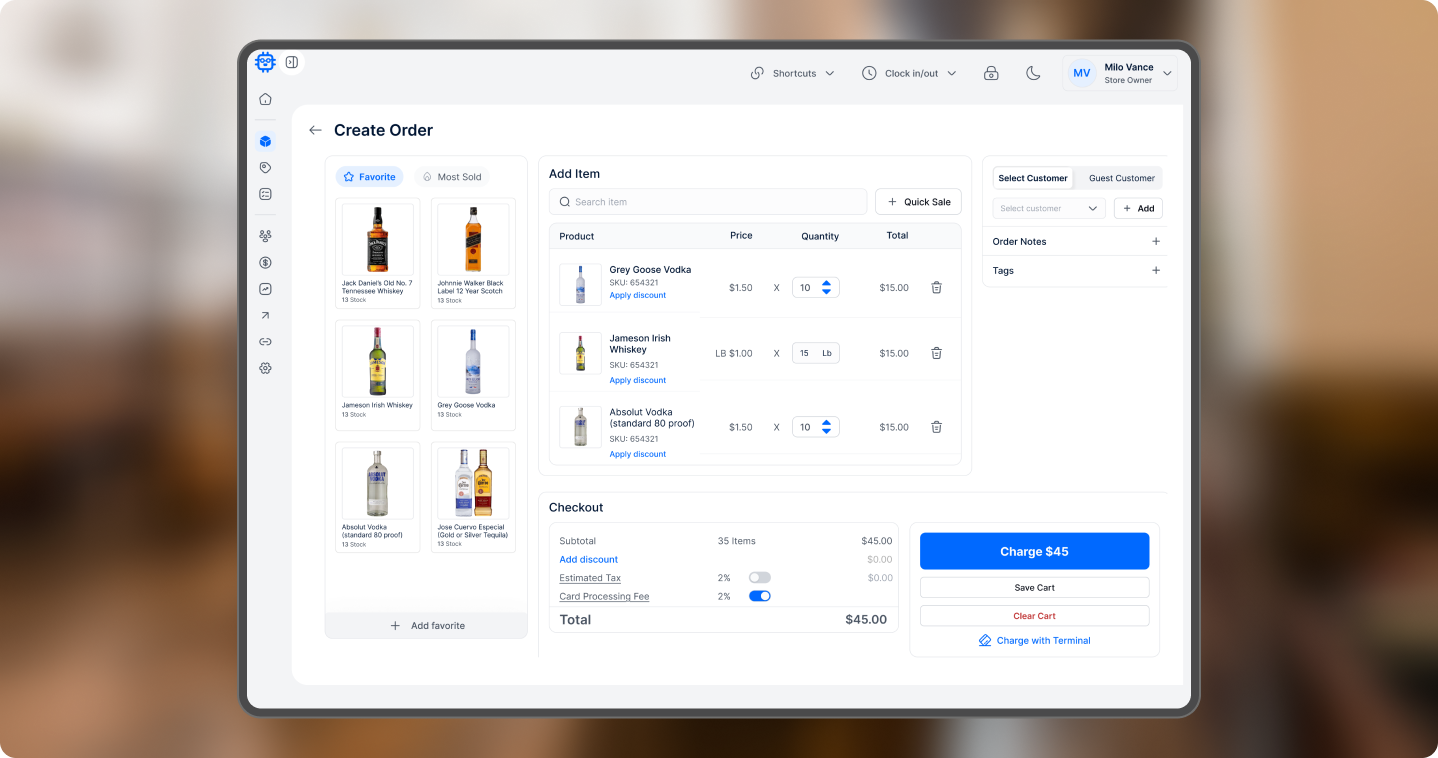1438x758 pixels.
Task: Click the dollar sign sidebar icon
Action: (x=265, y=263)
